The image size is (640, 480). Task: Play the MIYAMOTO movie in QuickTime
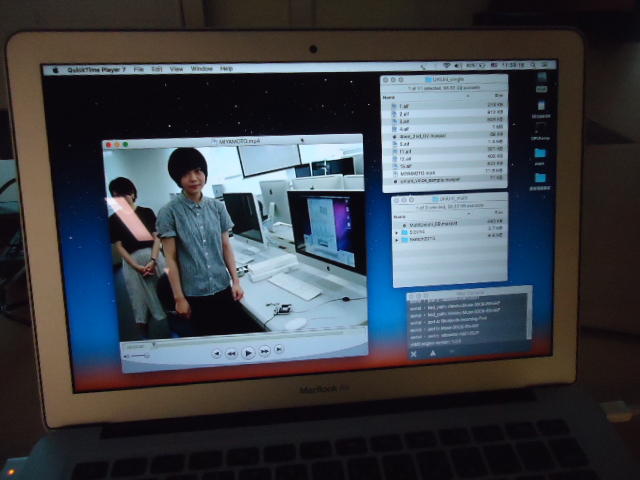pyautogui.click(x=248, y=353)
